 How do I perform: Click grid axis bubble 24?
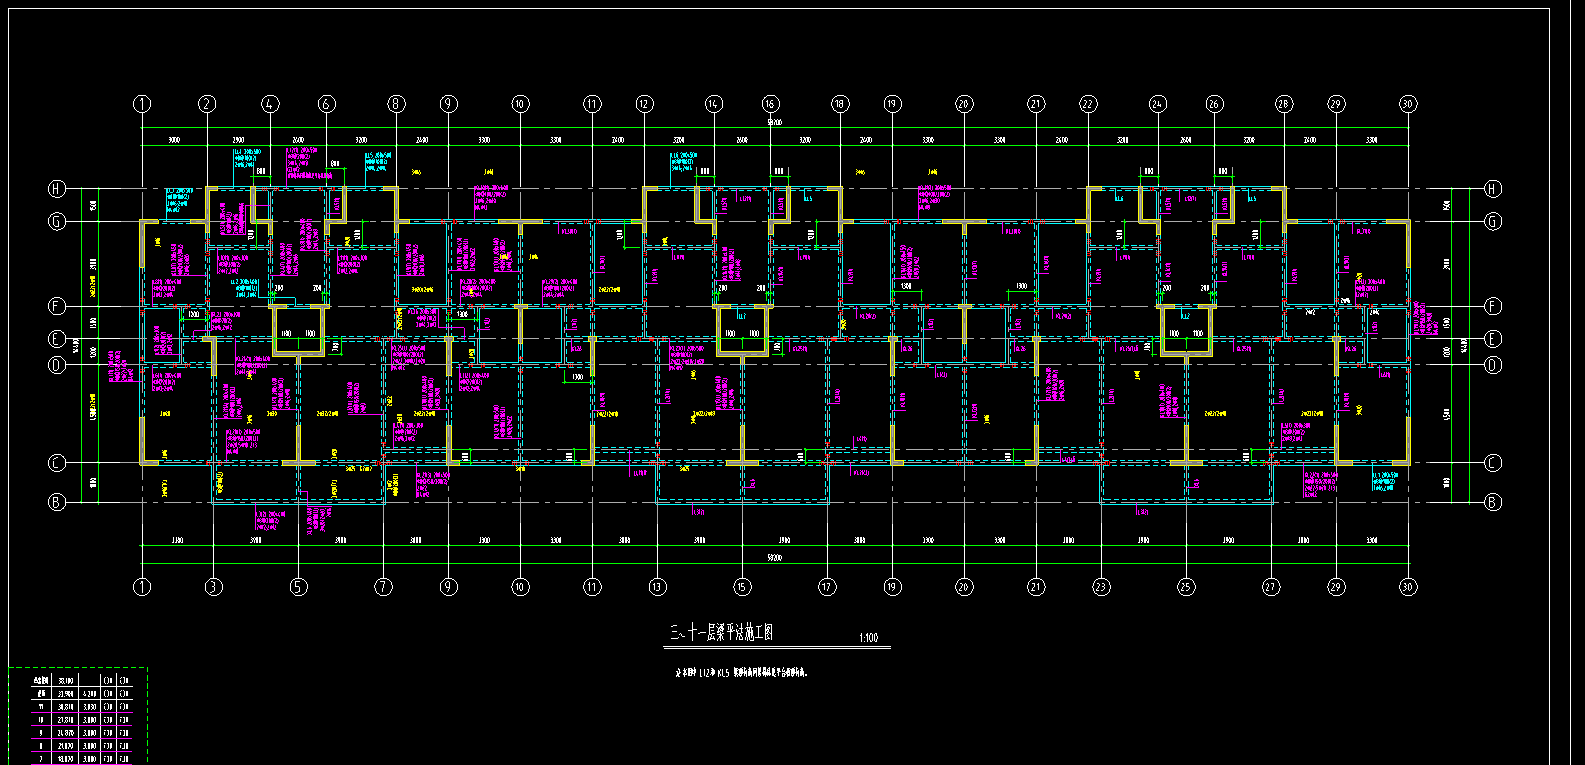[x=1158, y=104]
